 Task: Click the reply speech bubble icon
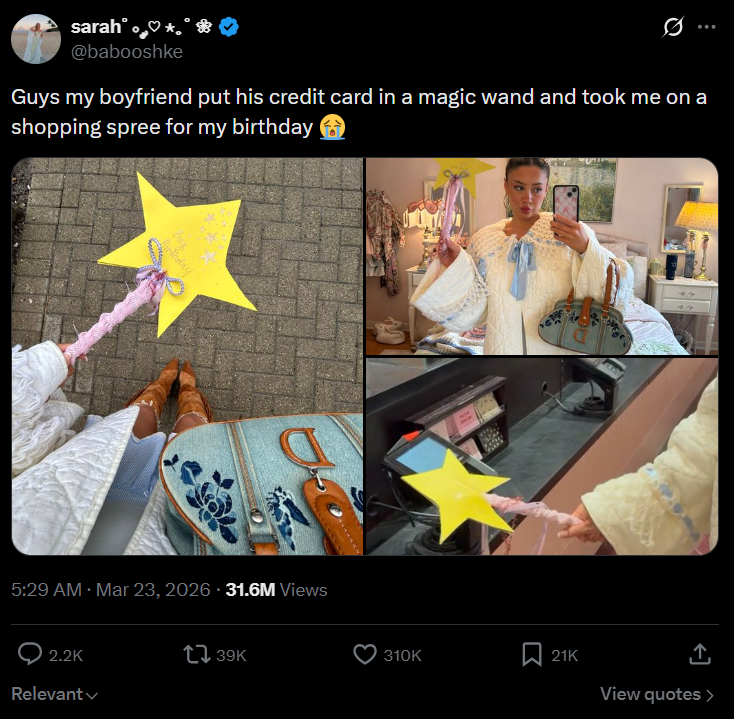pyautogui.click(x=30, y=654)
